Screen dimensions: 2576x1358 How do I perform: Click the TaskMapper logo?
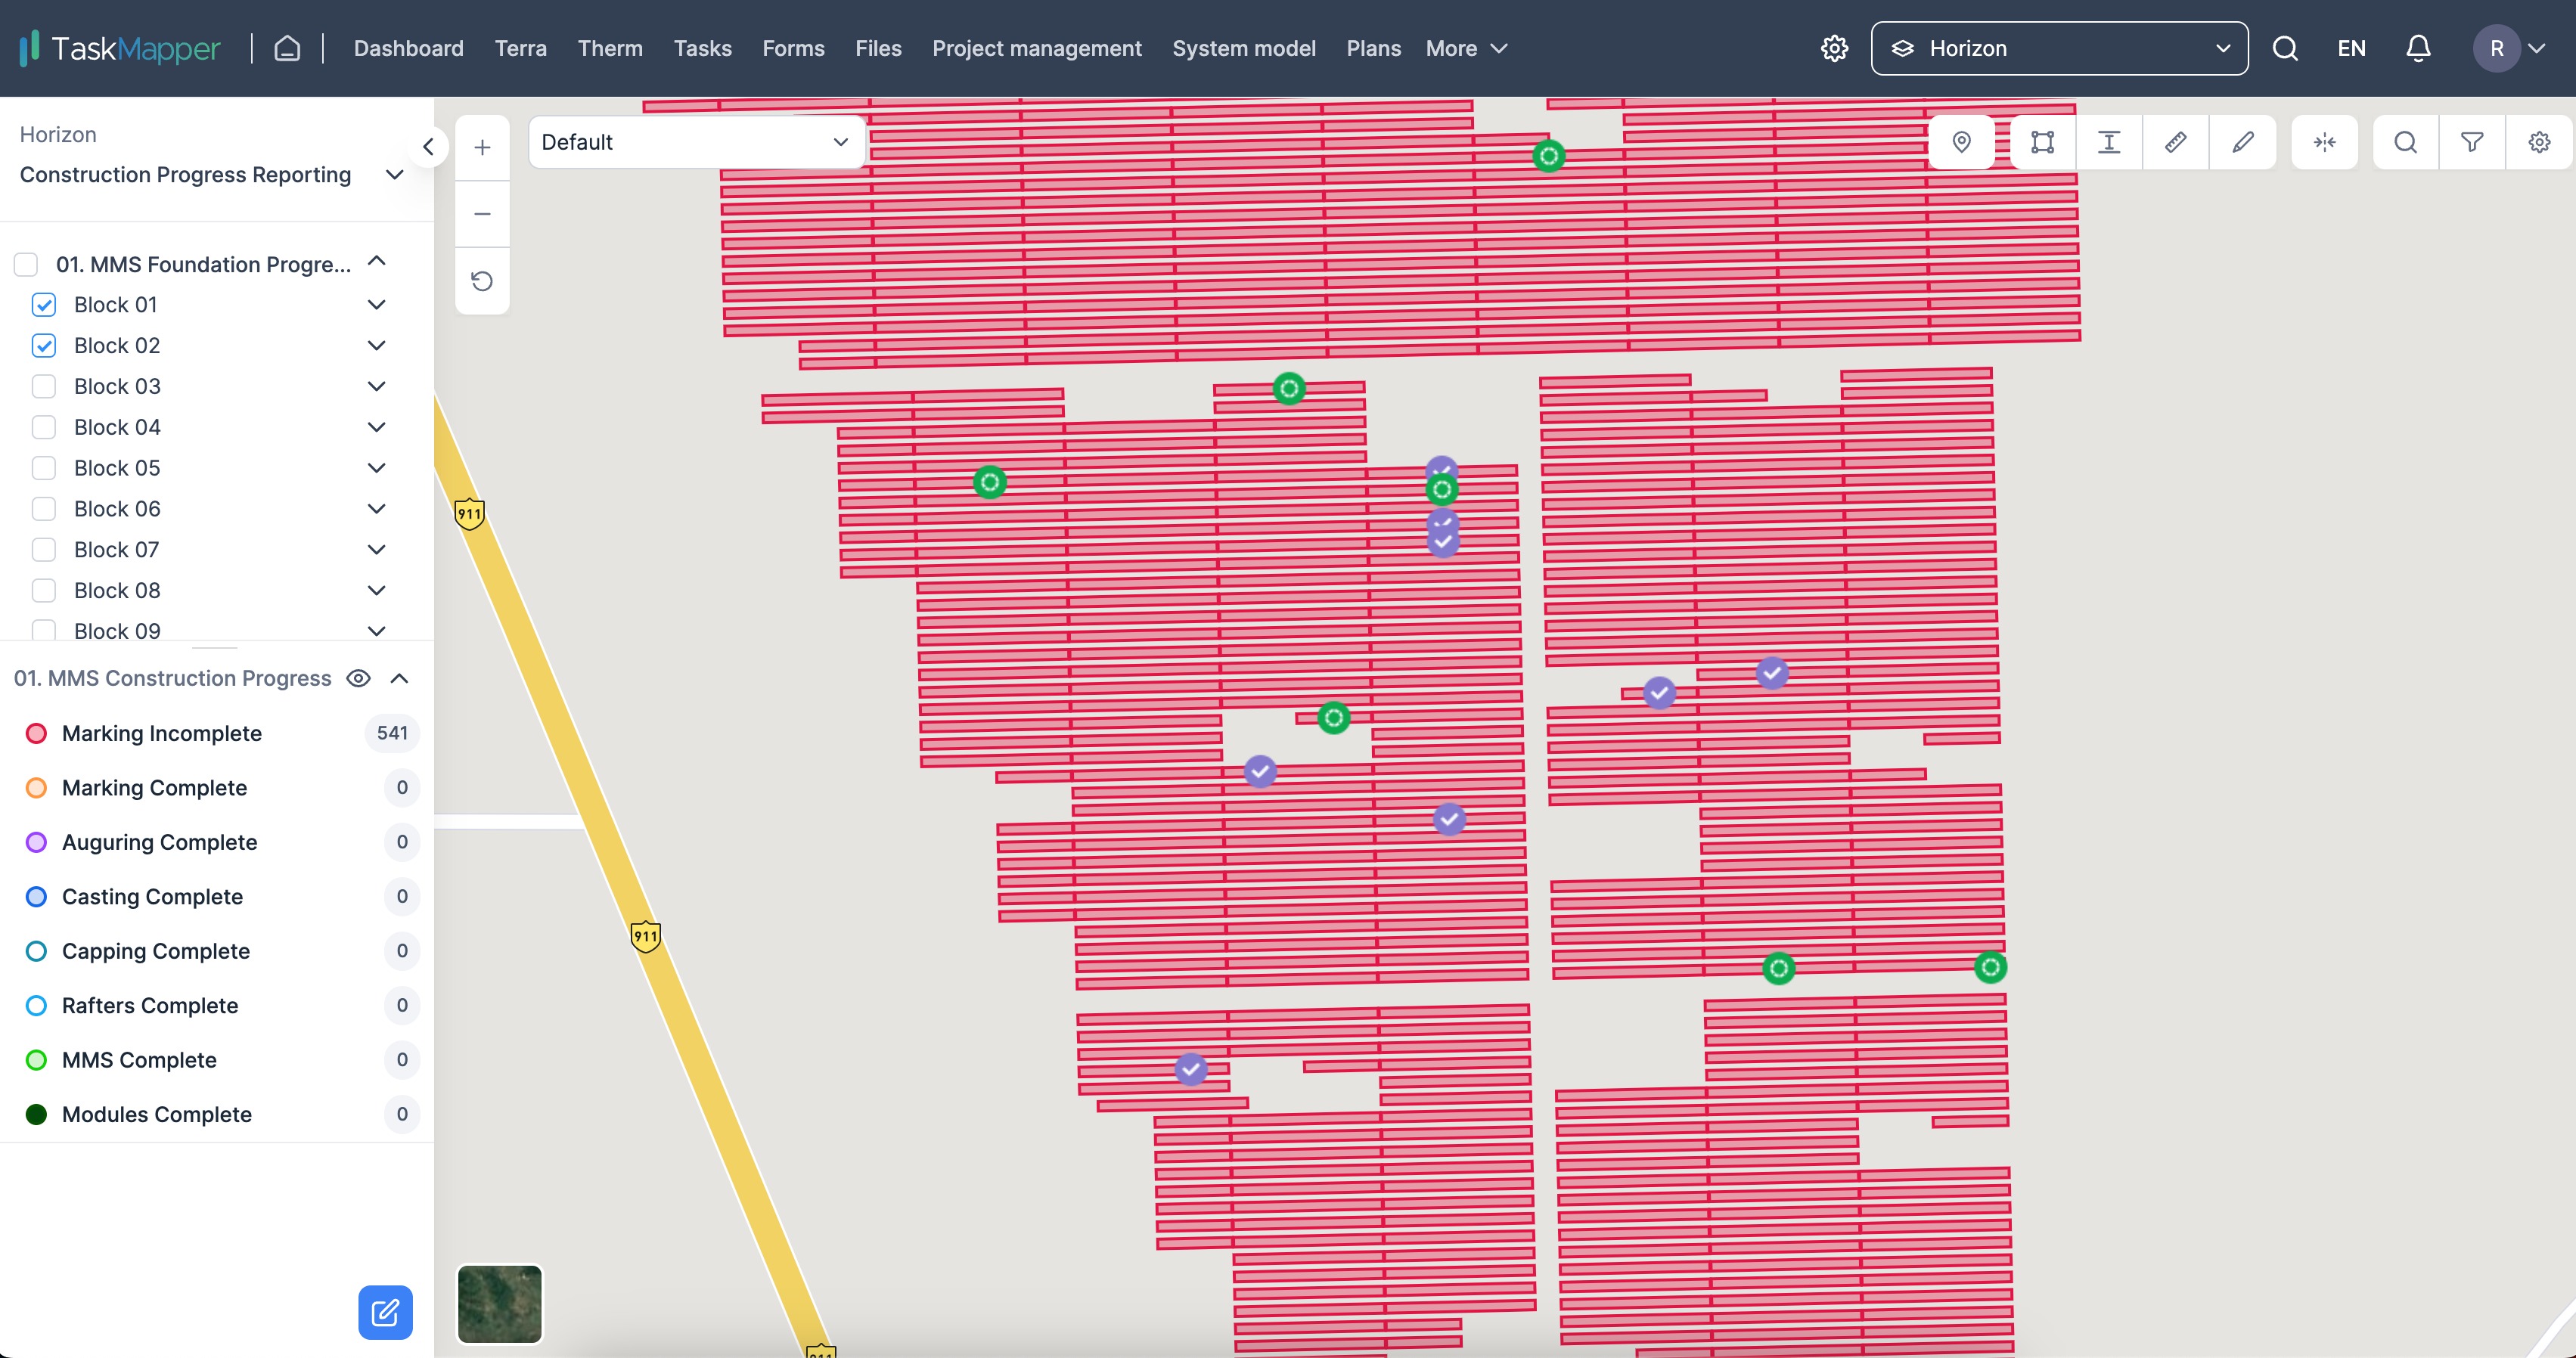(119, 48)
